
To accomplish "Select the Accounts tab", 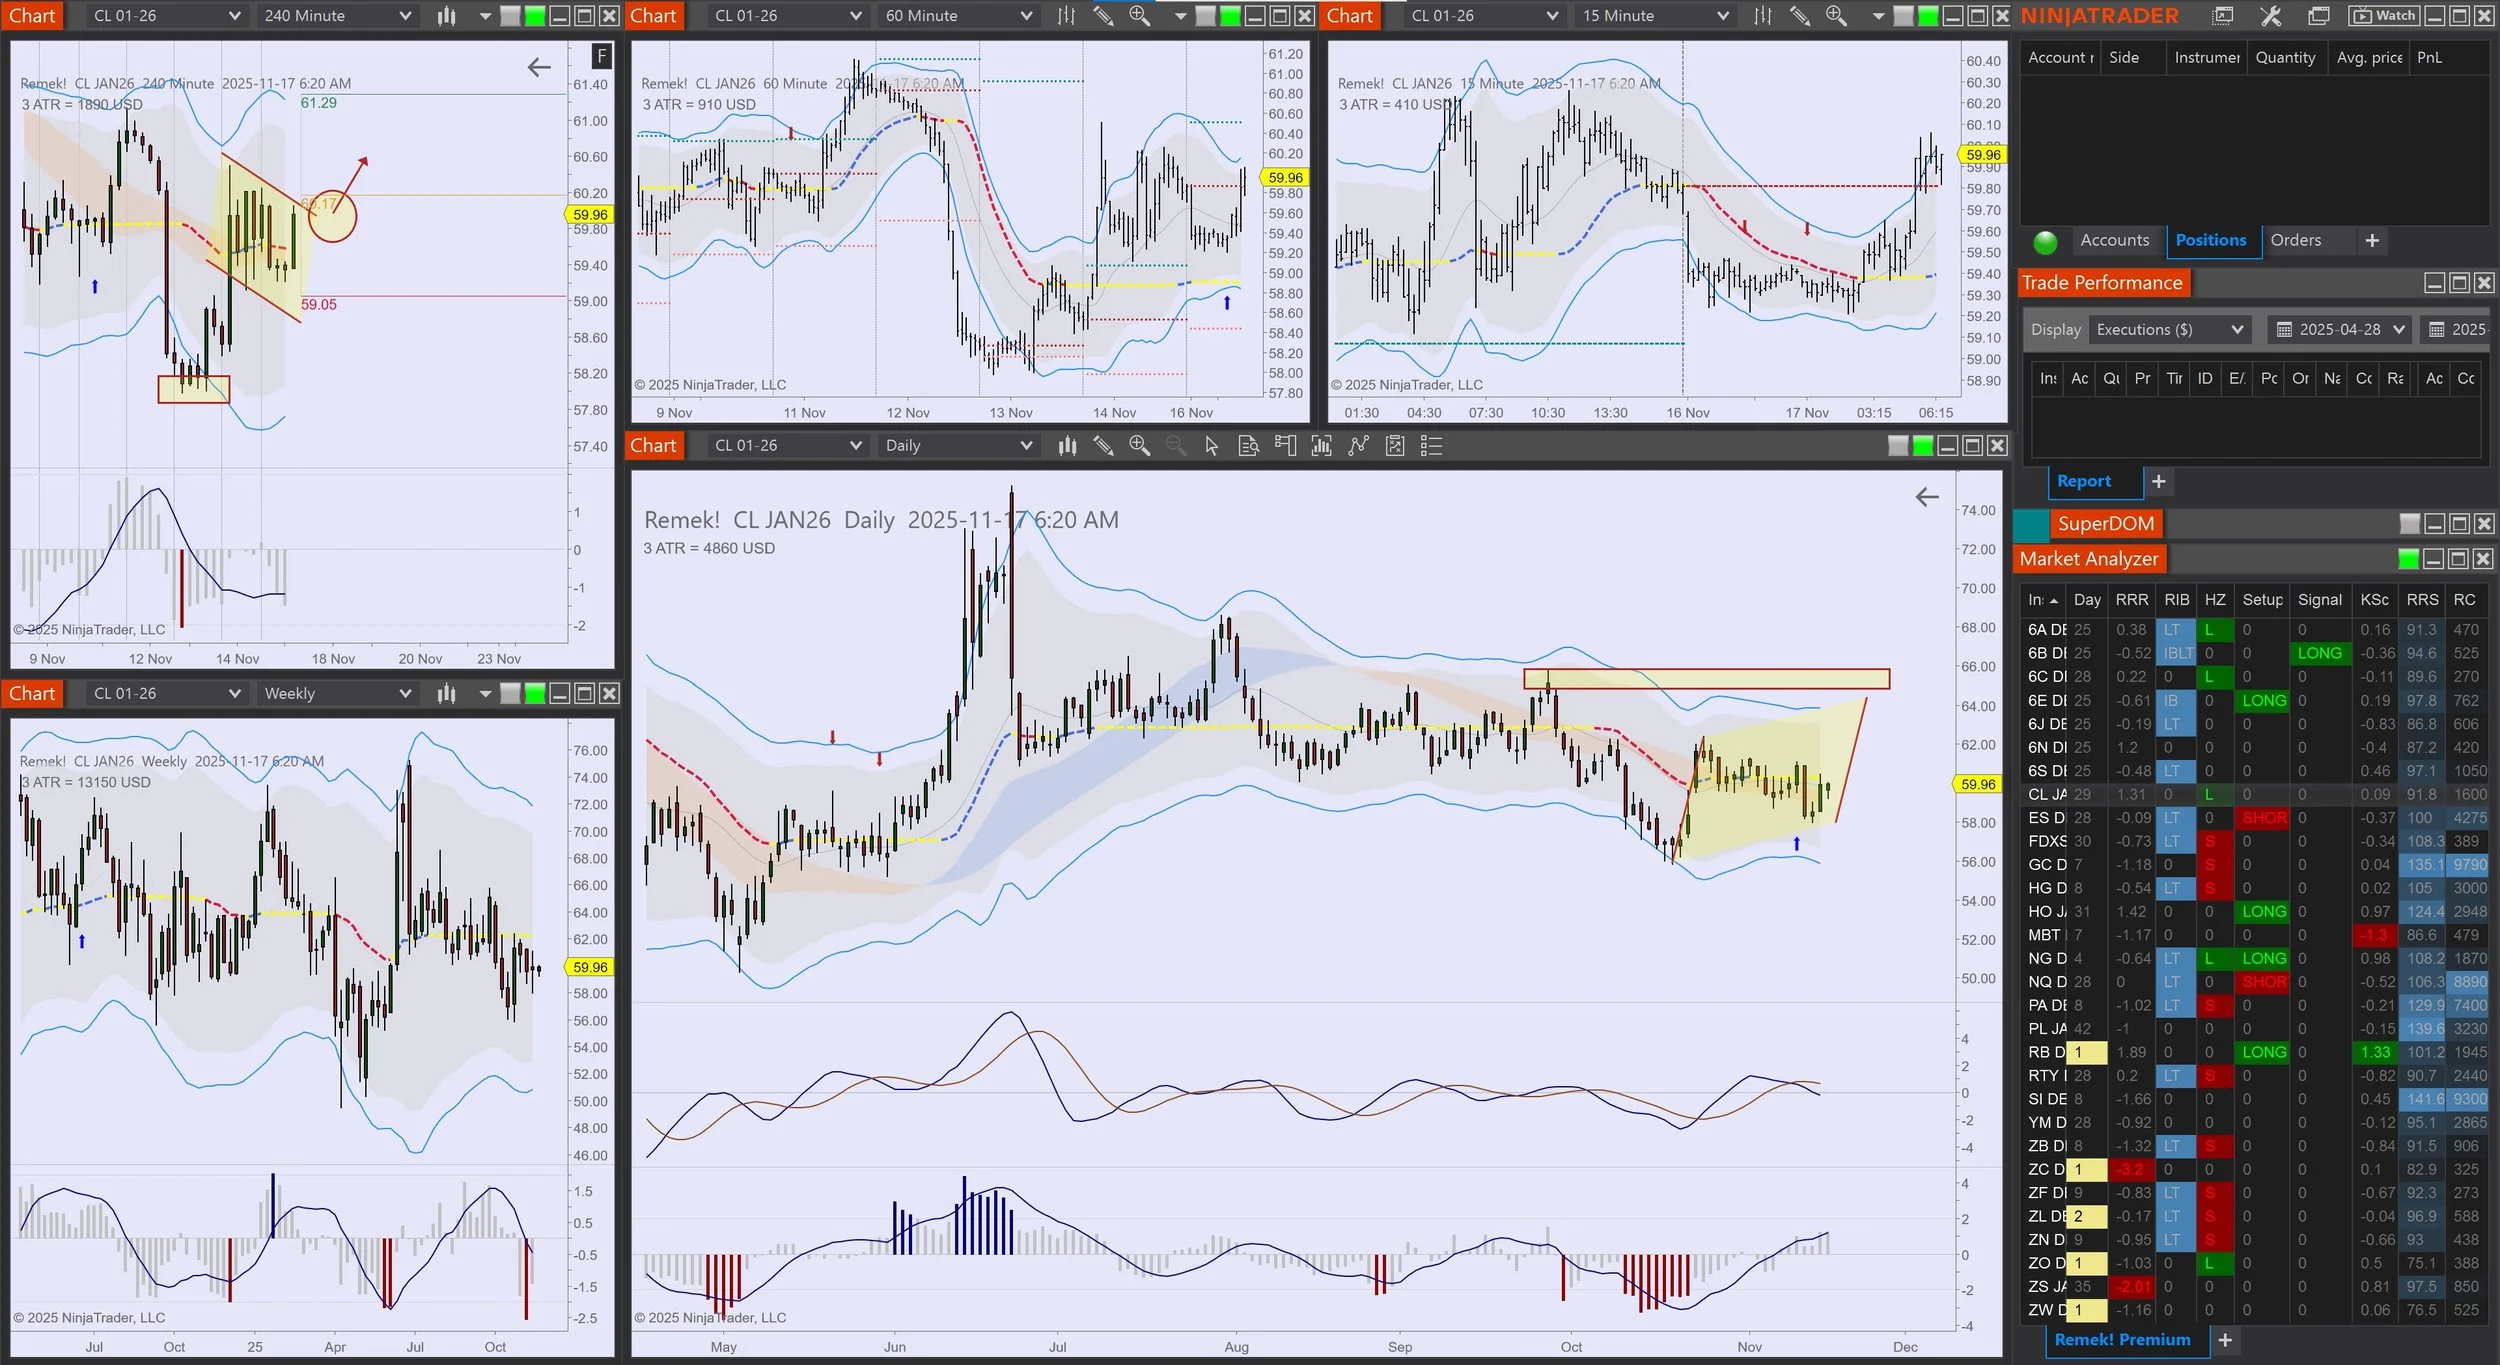I will point(2114,240).
